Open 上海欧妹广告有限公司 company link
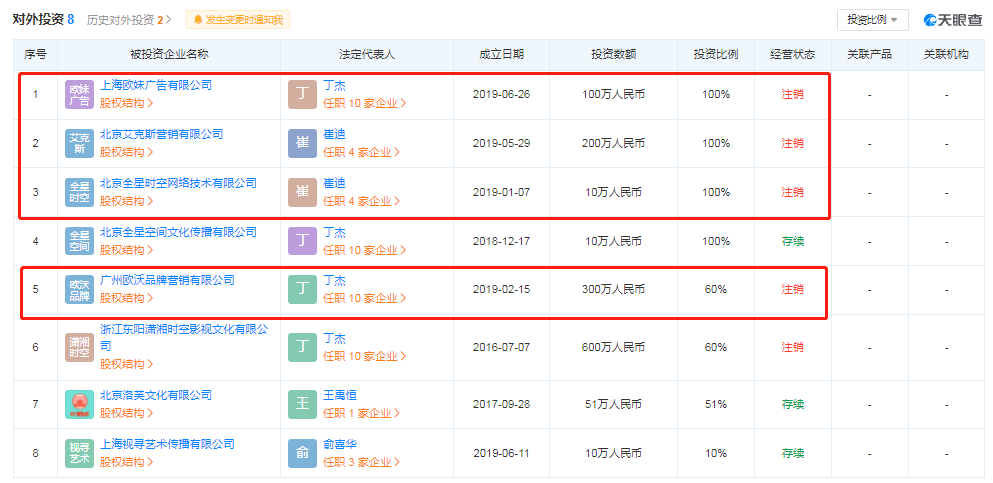This screenshot has width=993, height=483. 156,85
